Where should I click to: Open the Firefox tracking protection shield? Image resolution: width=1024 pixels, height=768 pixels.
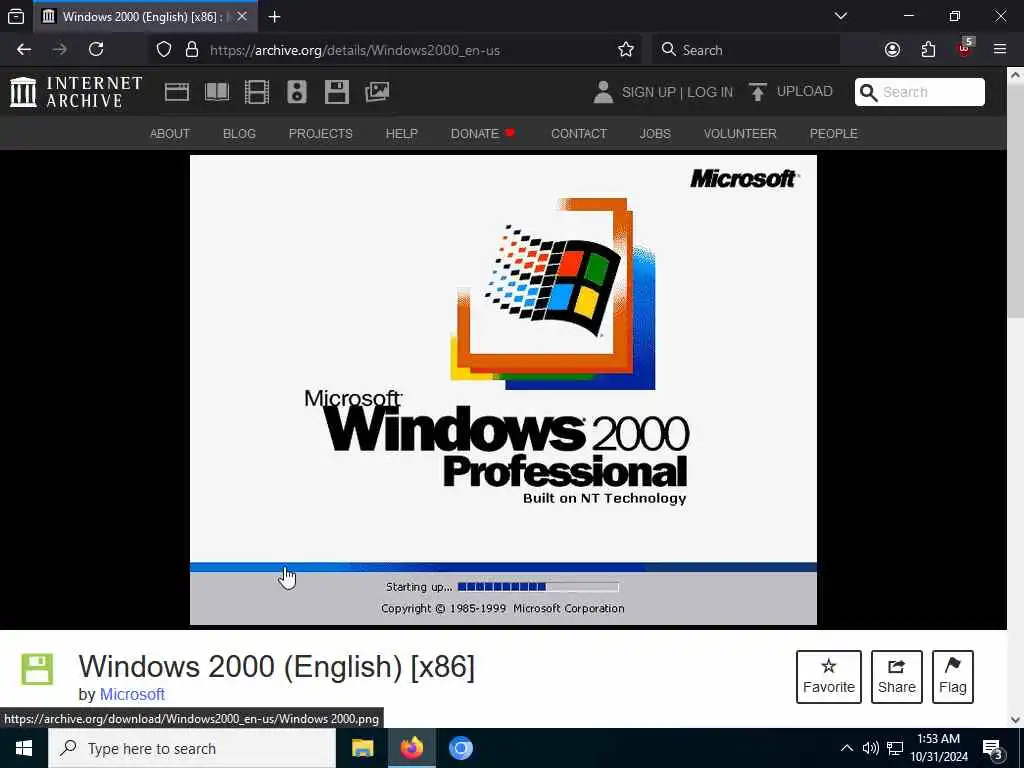pos(164,50)
